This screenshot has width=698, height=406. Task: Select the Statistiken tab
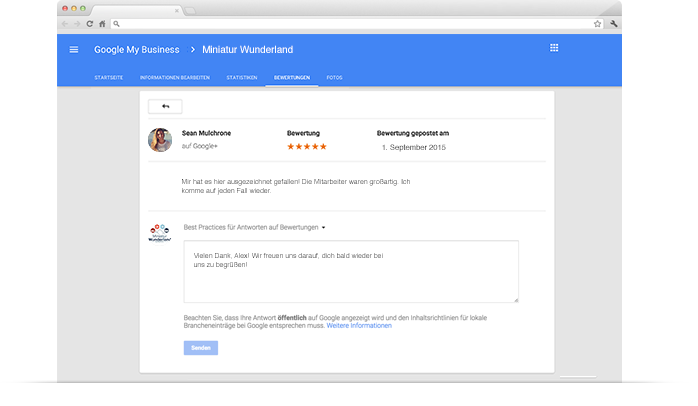click(x=242, y=77)
